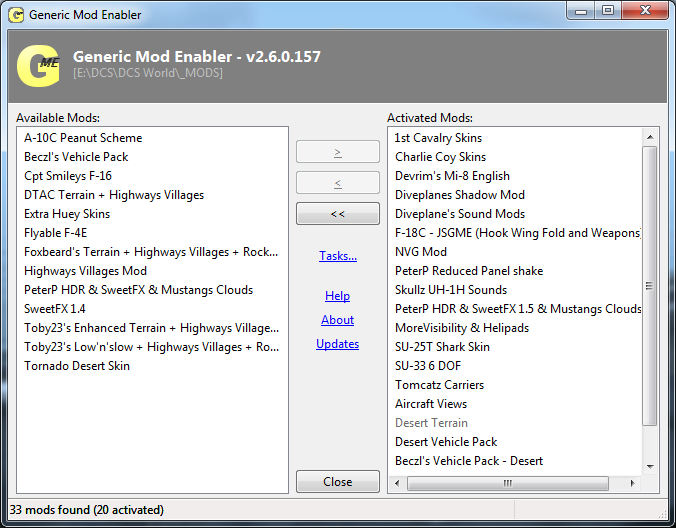Select greyed-out Desert Terrain mod
The image size is (676, 528).
431,422
